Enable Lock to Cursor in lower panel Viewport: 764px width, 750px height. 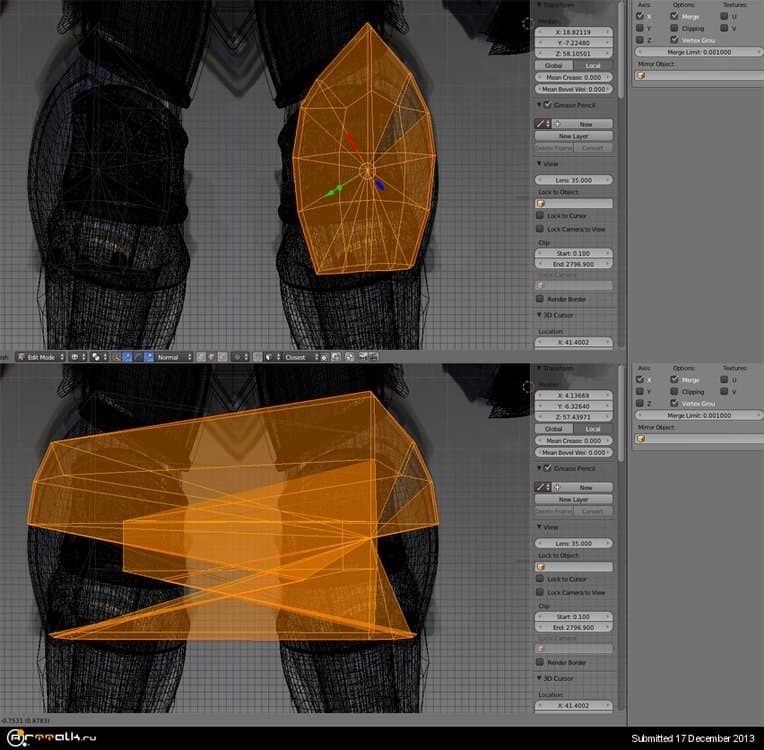(540, 578)
